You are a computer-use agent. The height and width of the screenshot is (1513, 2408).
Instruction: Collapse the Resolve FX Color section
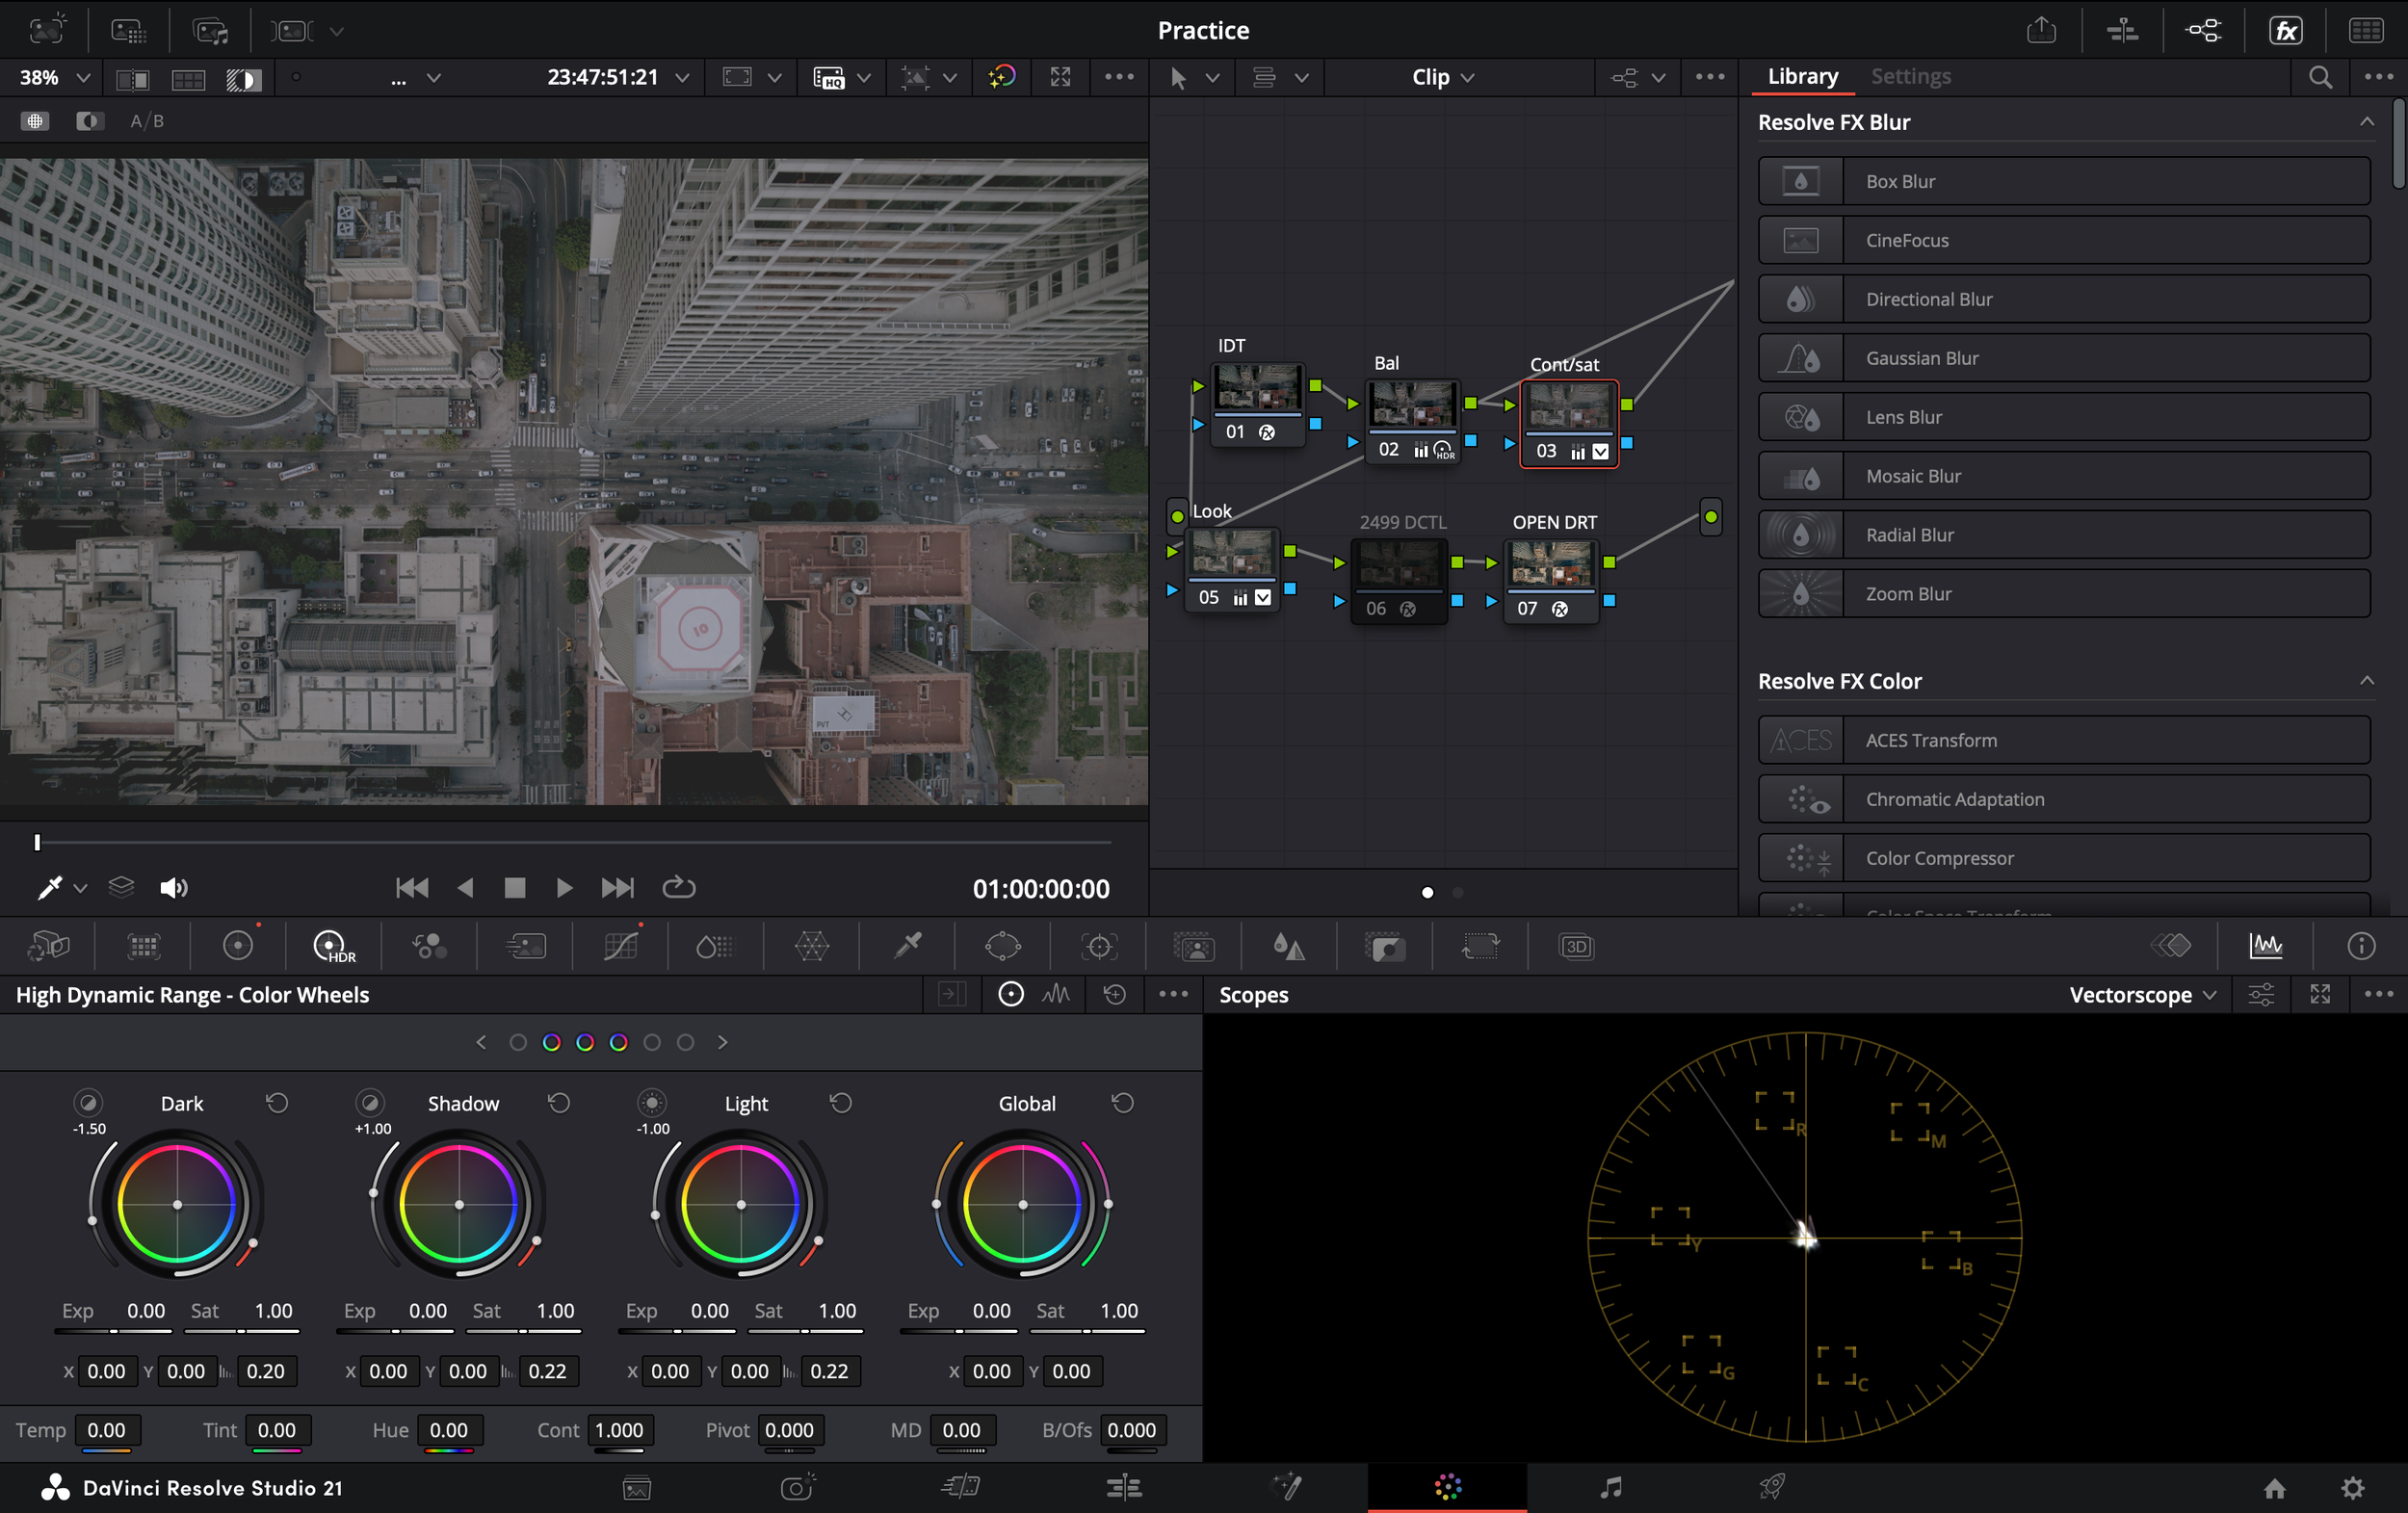pos(2366,681)
